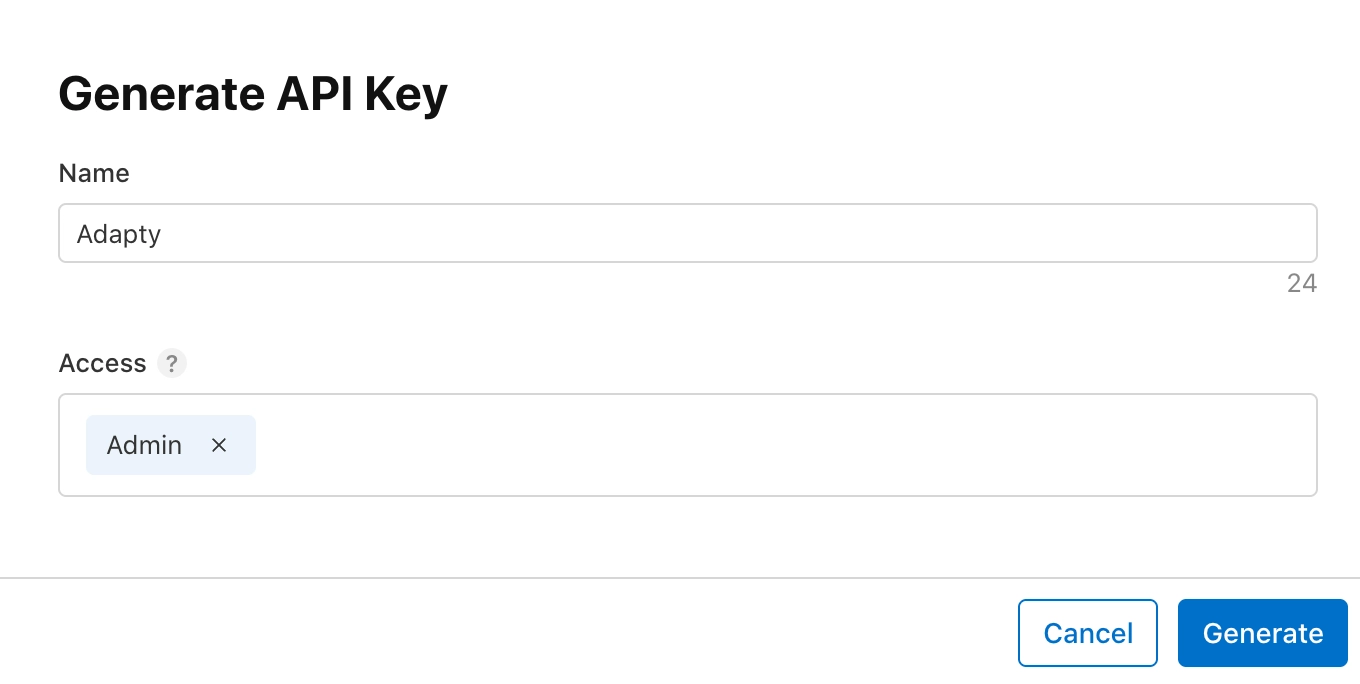The width and height of the screenshot is (1360, 684).
Task: Click inside the Name text field
Action: pyautogui.click(x=688, y=233)
